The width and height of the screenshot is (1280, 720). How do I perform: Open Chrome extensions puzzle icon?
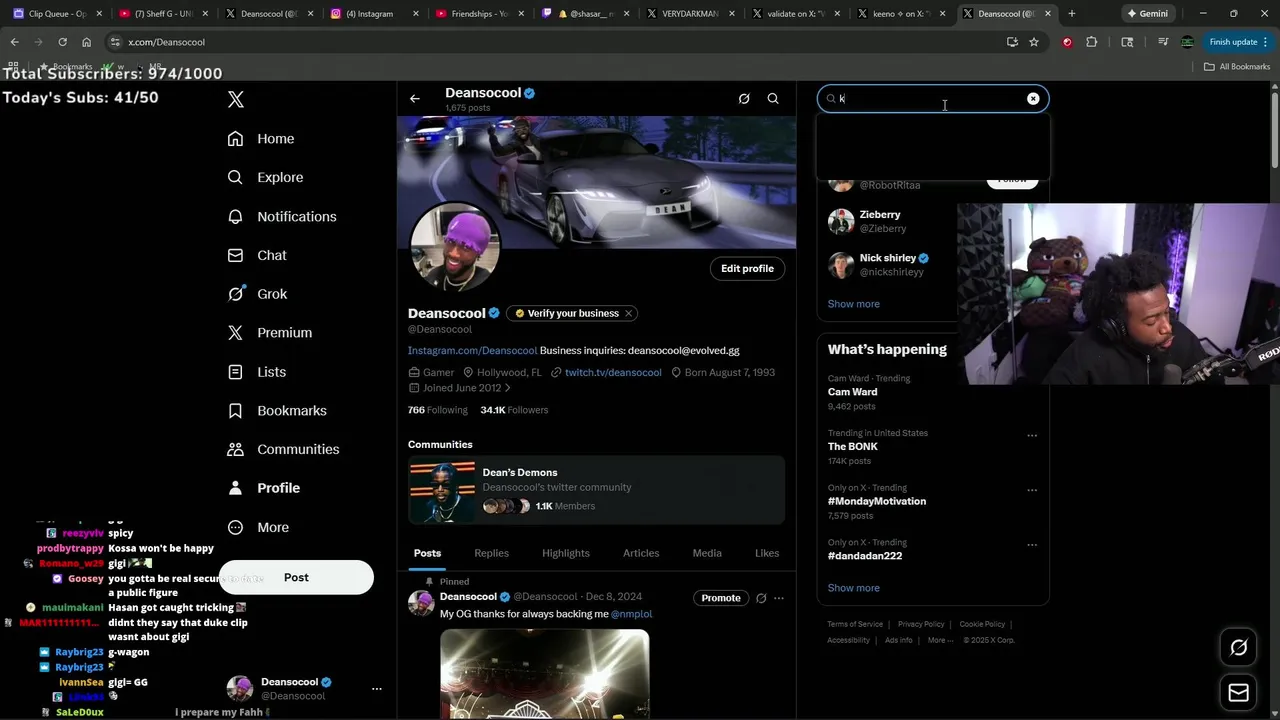tap(1091, 42)
